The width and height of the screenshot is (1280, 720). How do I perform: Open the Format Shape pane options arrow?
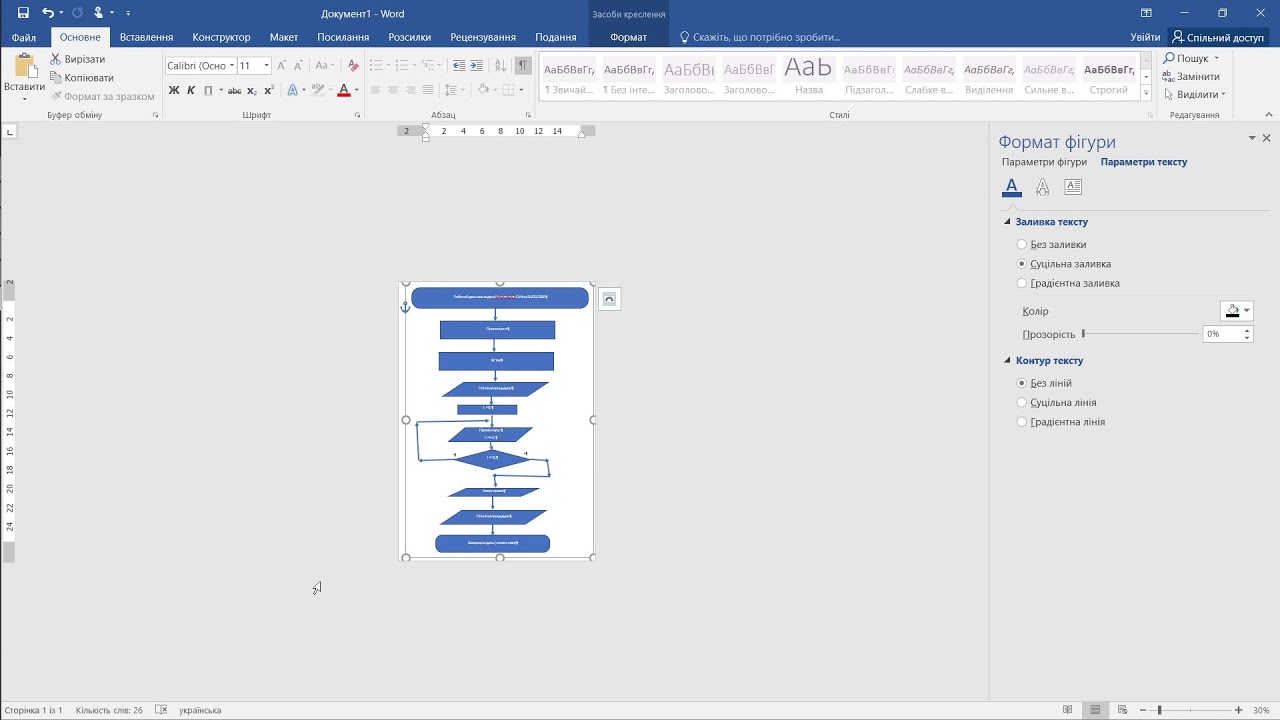[x=1251, y=138]
